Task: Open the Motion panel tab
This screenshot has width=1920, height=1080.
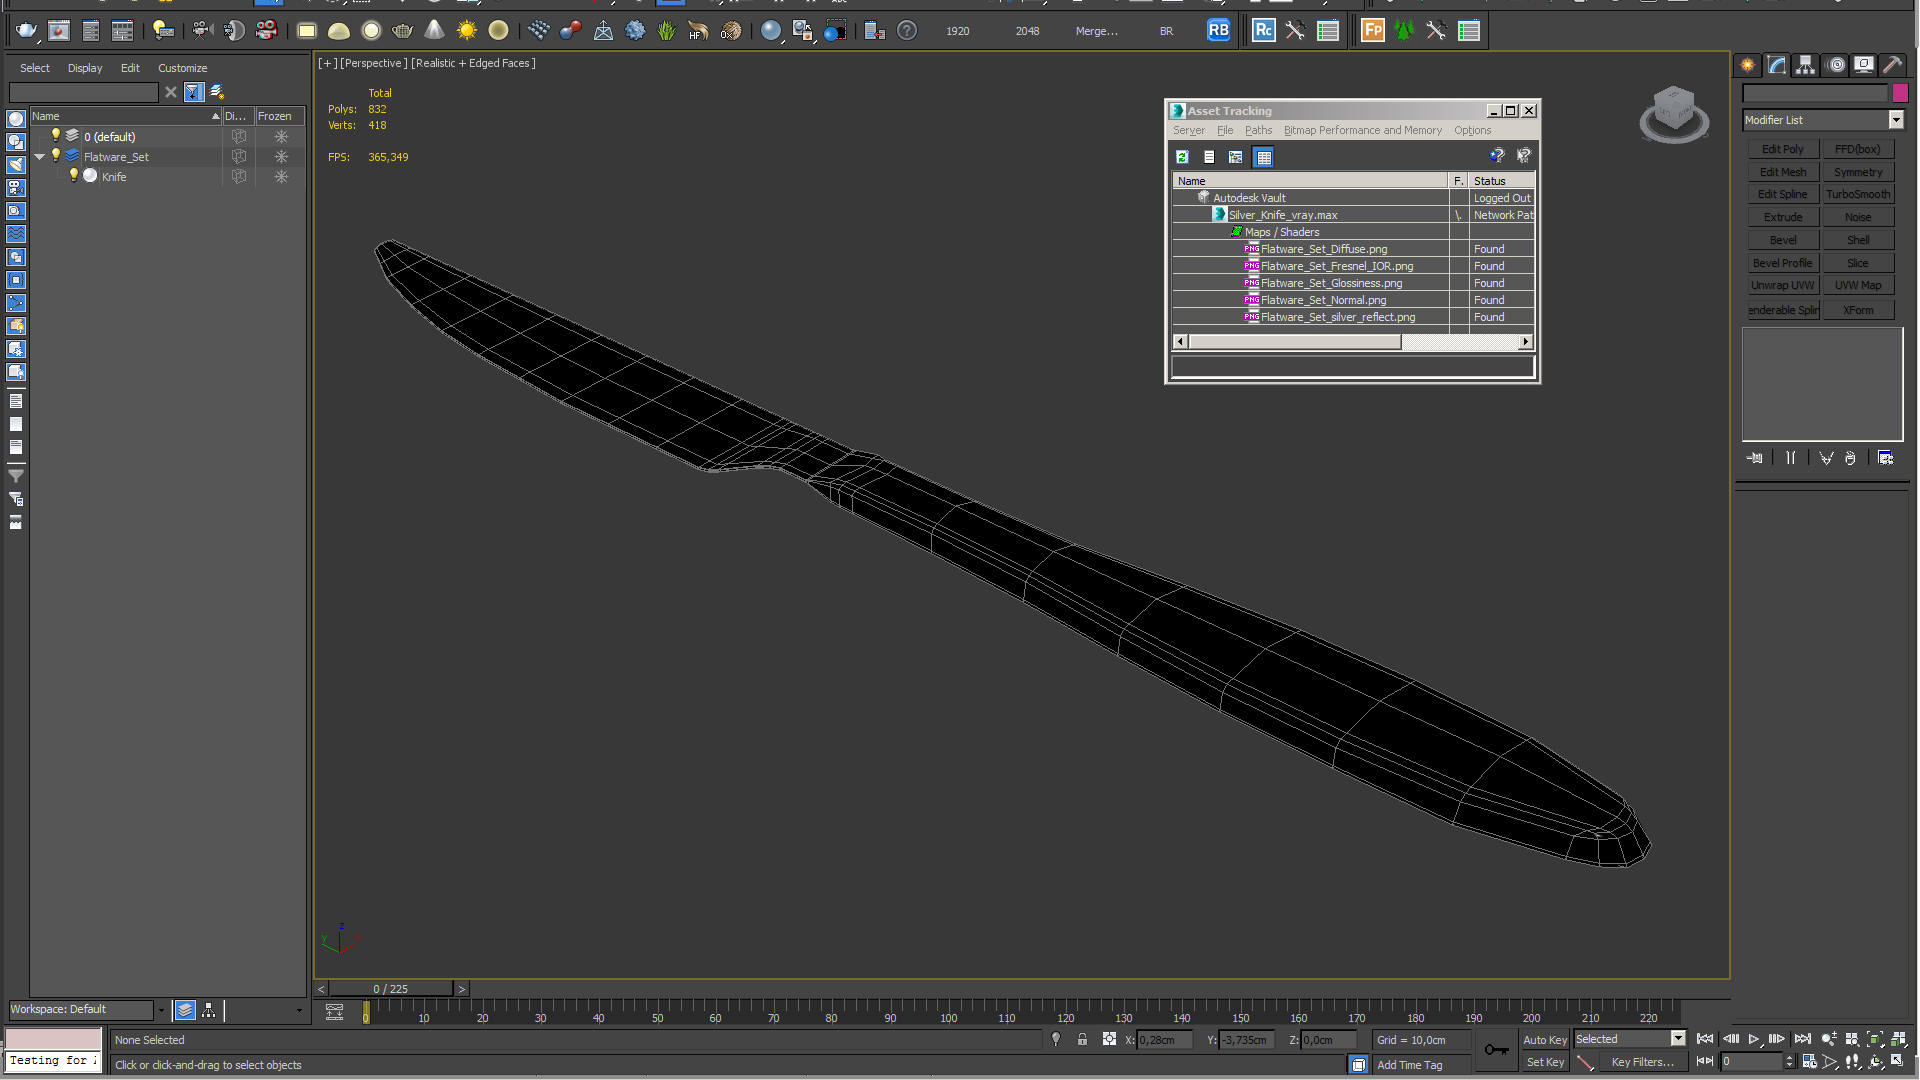Action: (1836, 65)
